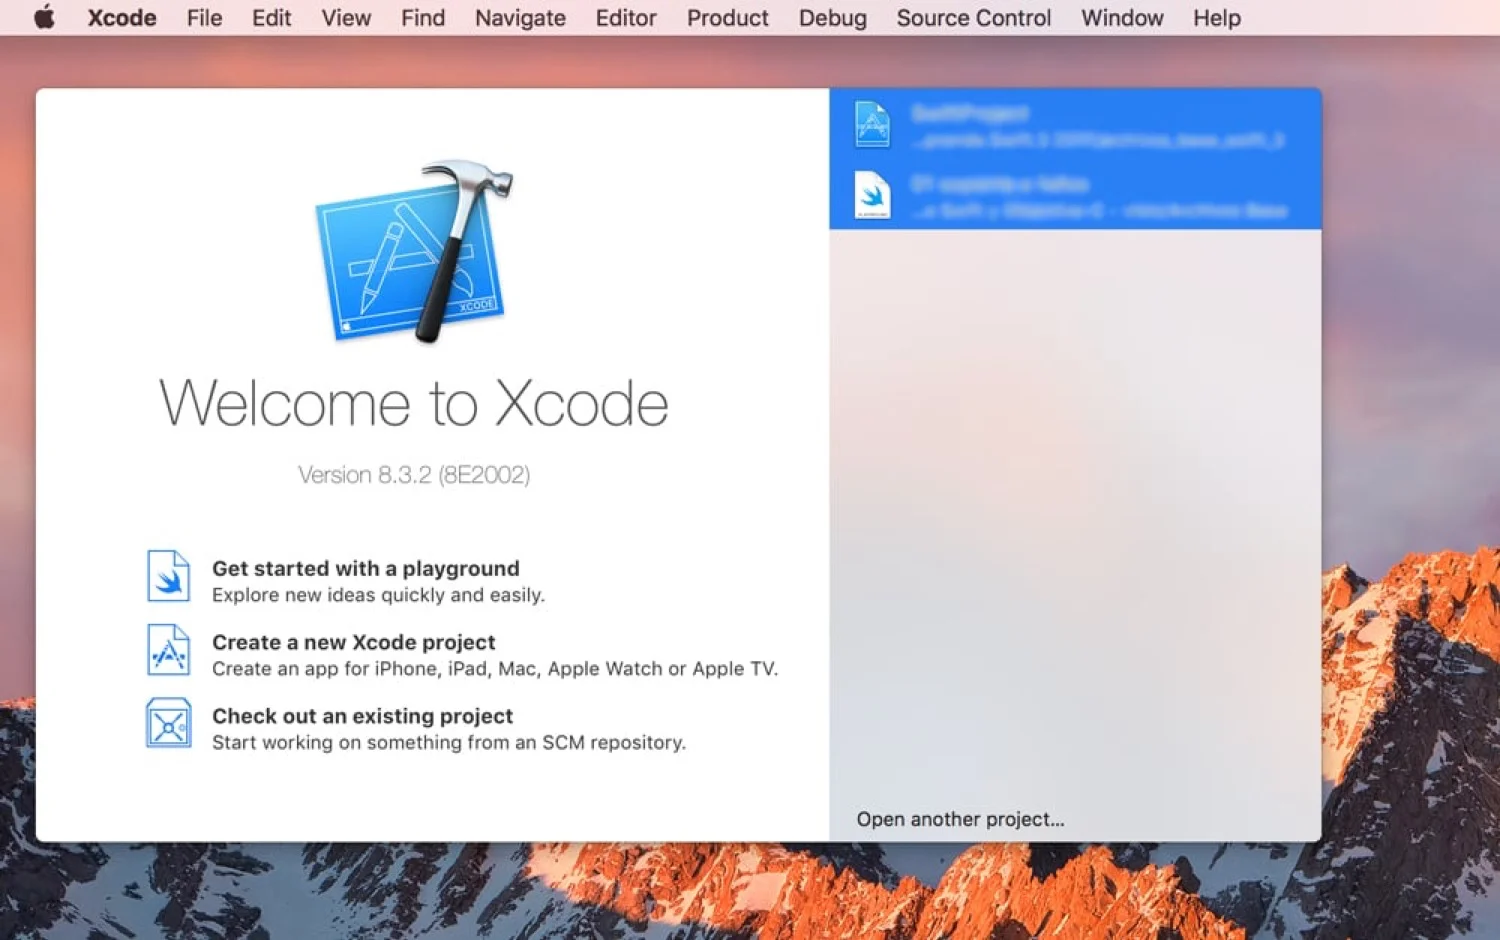
Task: Click the check out repository icon
Action: click(168, 723)
